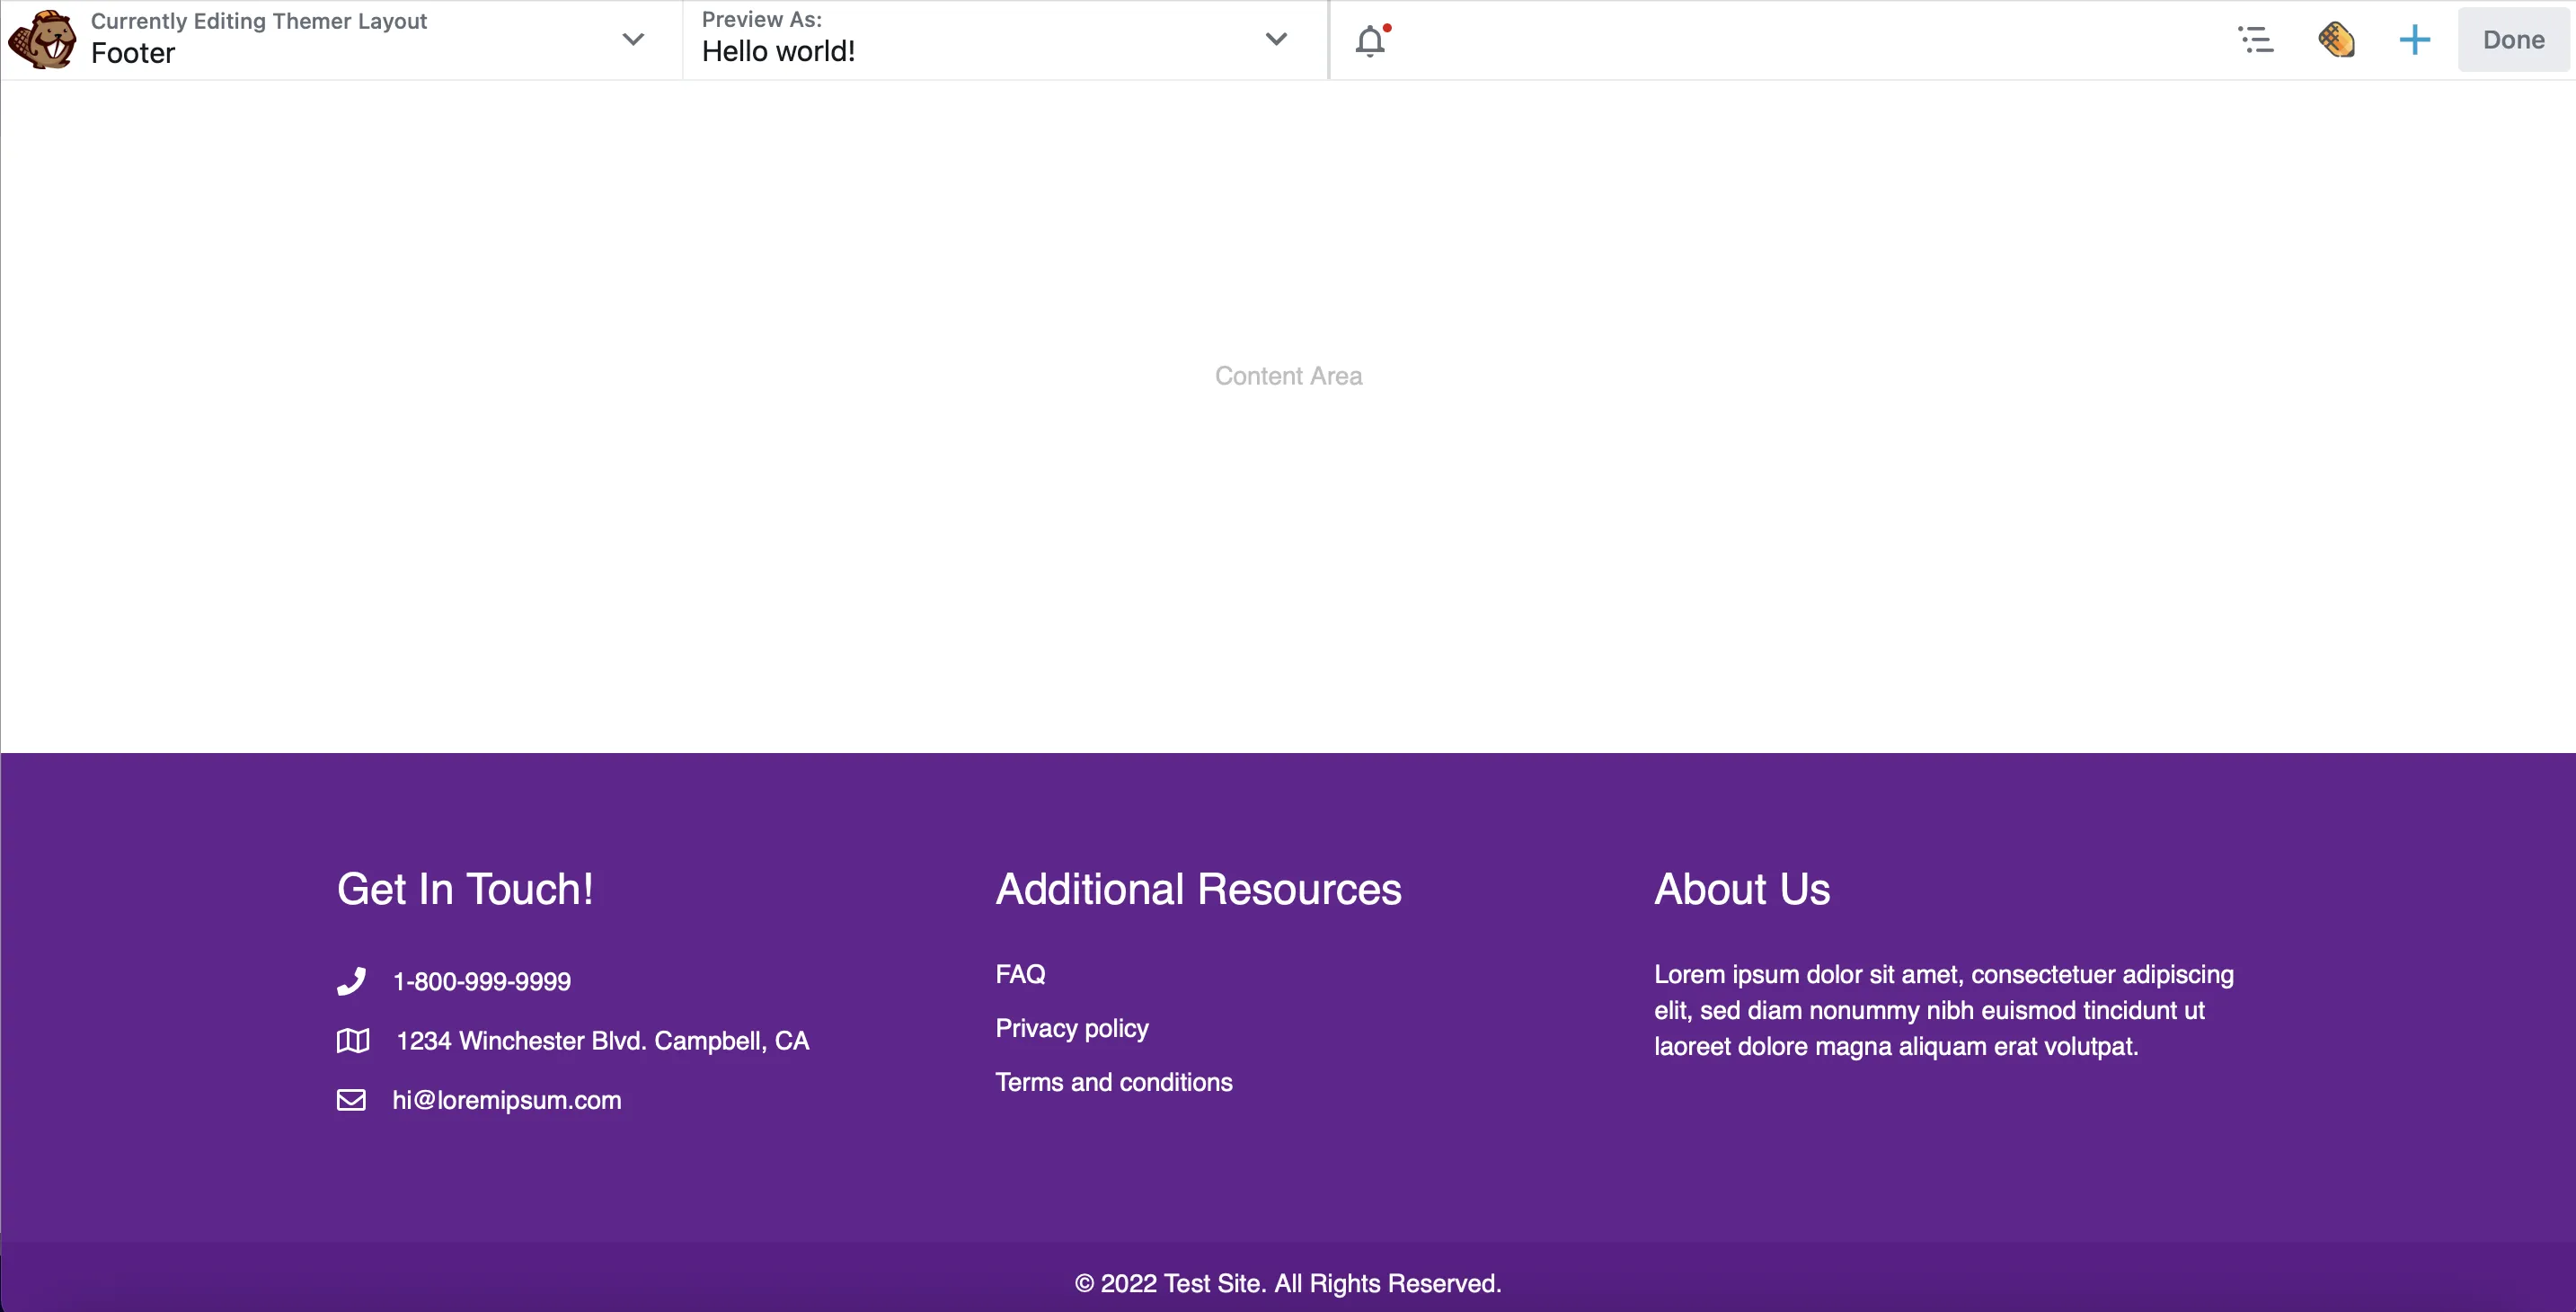The height and width of the screenshot is (1312, 2576).
Task: Expand the Footer layout title dropdown
Action: click(x=633, y=39)
